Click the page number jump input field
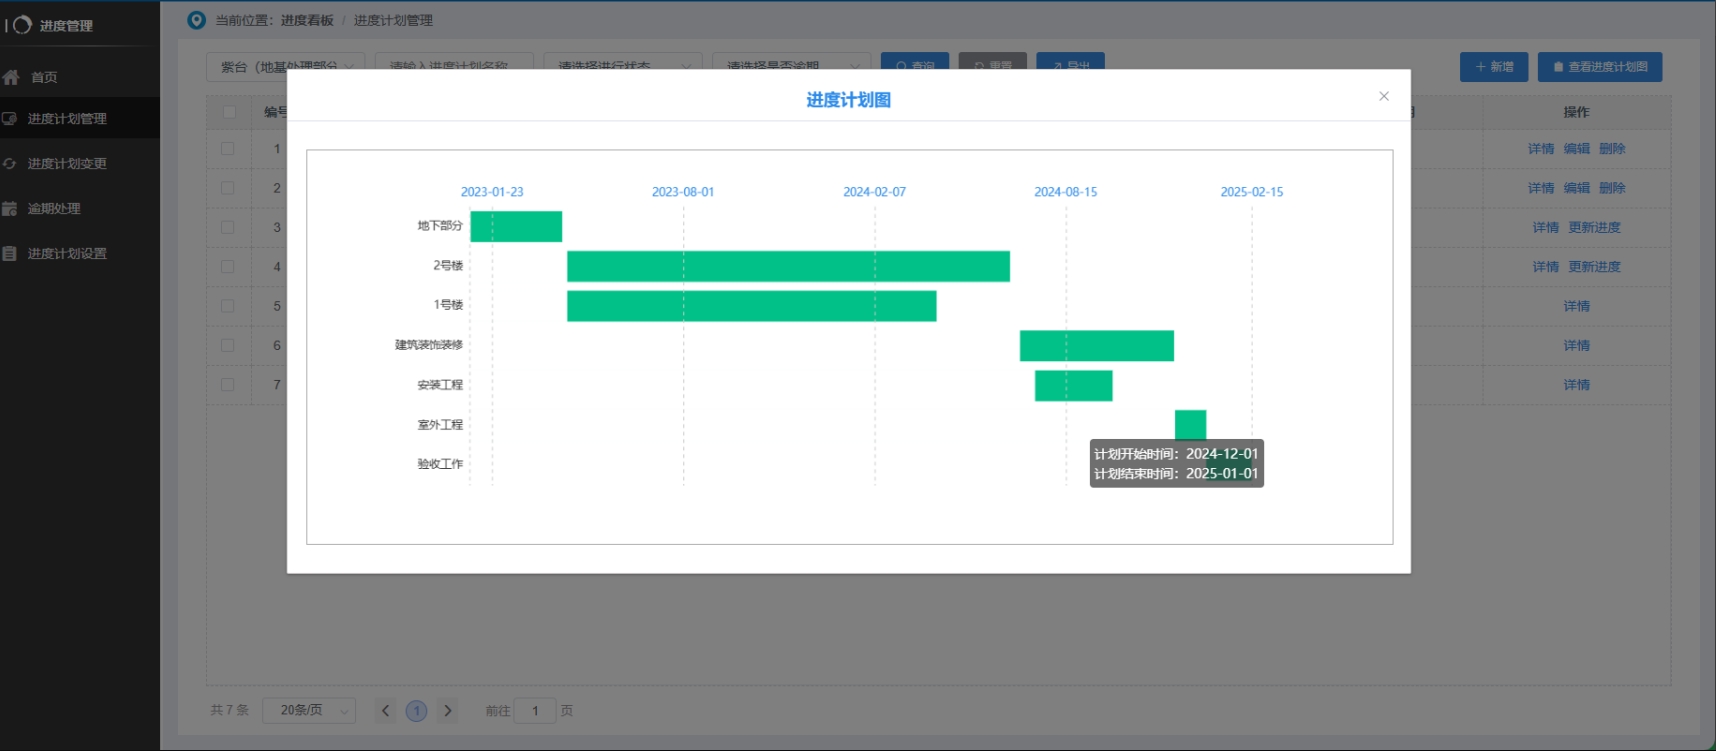 [535, 710]
